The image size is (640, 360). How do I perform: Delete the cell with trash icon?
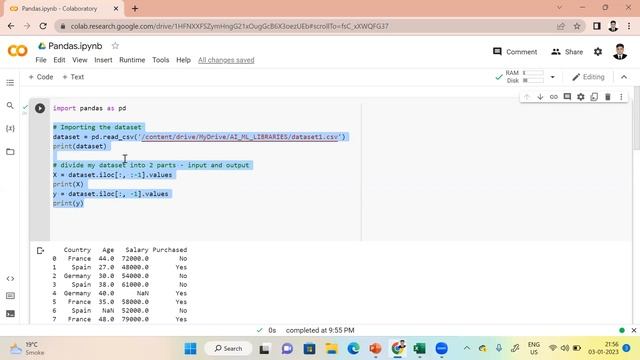[607, 97]
